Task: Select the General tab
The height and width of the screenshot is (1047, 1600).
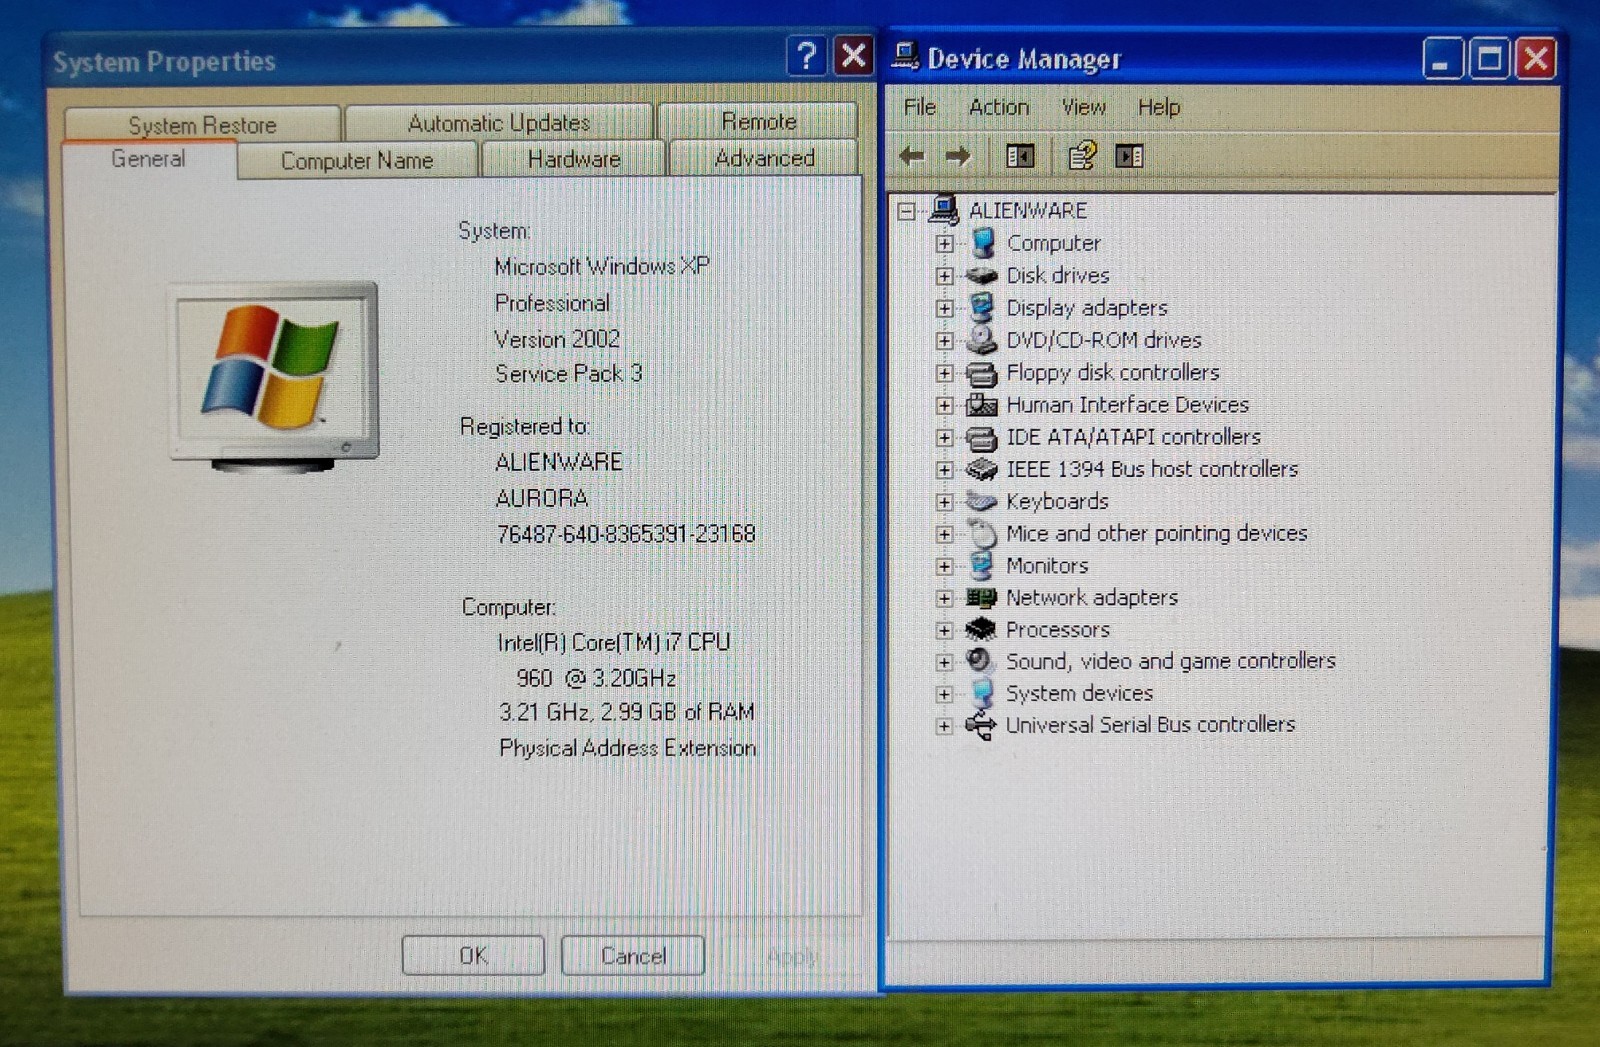Action: 148,159
